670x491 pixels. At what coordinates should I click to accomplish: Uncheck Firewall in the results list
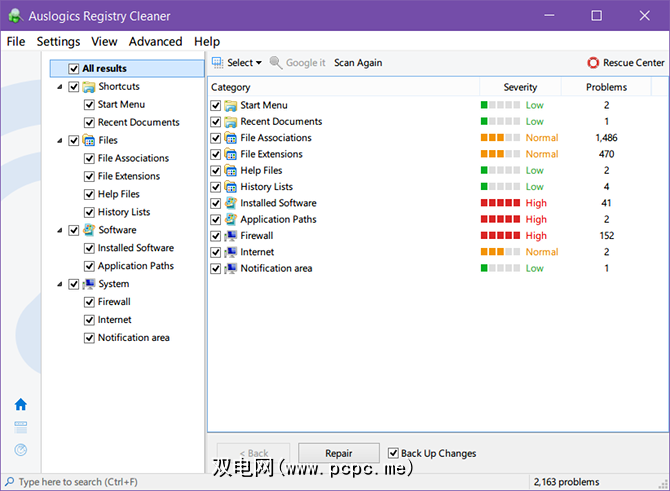(x=216, y=236)
